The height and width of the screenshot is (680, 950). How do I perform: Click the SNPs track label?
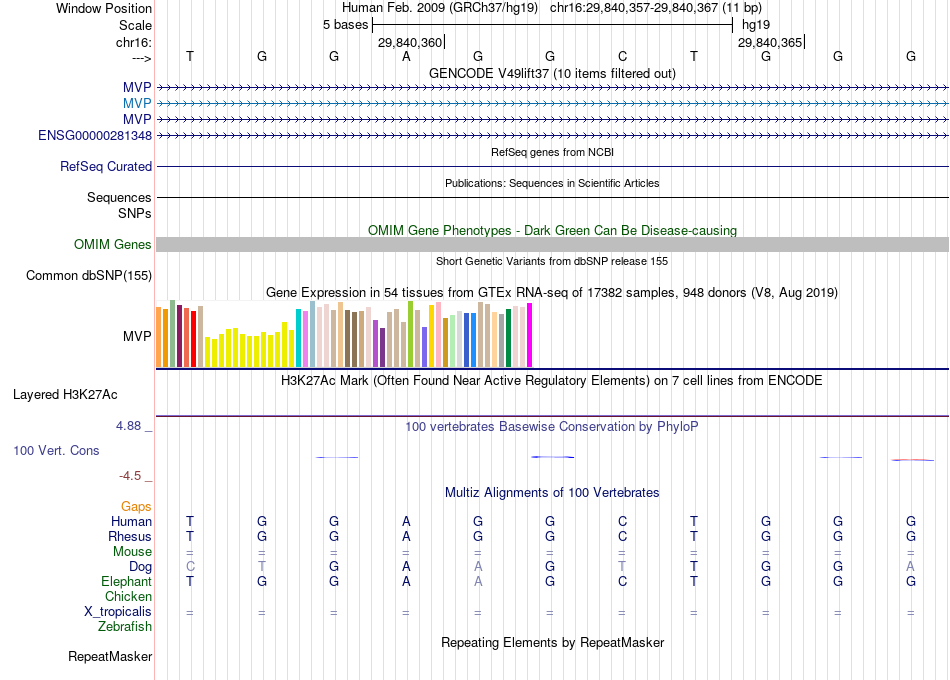135,213
